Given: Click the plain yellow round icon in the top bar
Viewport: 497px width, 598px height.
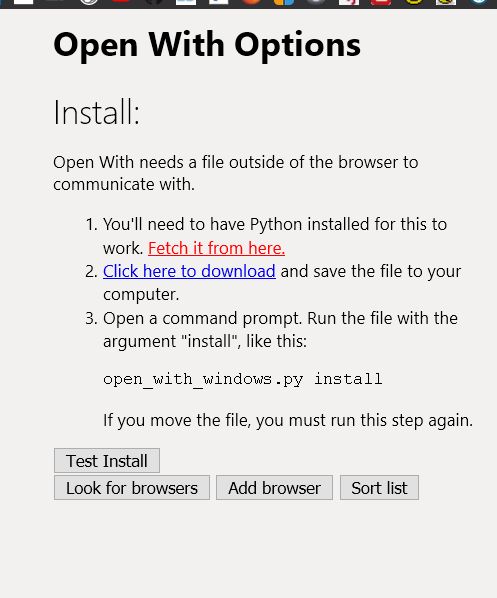Looking at the screenshot, I should (414, 2).
